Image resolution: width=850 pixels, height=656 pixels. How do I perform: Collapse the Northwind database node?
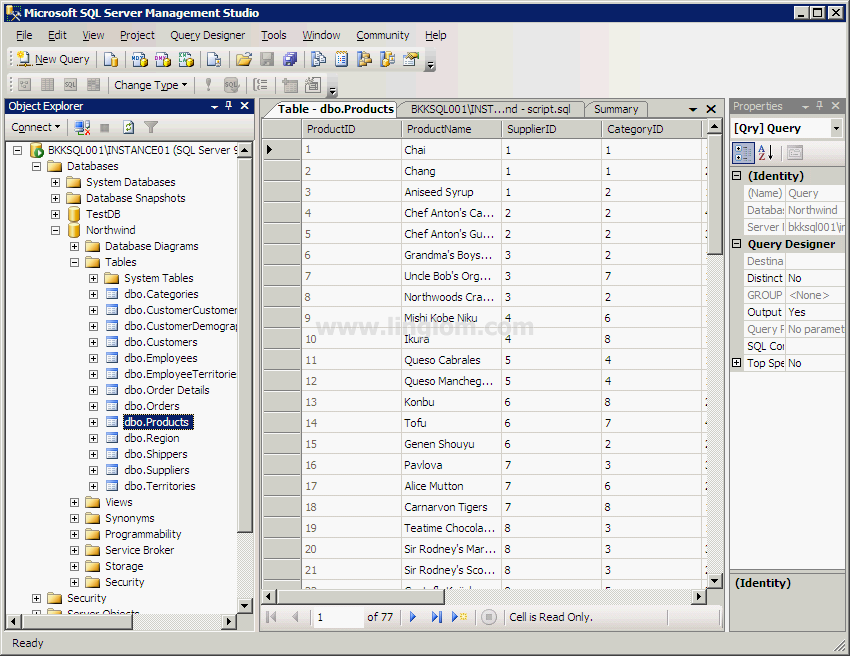click(x=55, y=230)
